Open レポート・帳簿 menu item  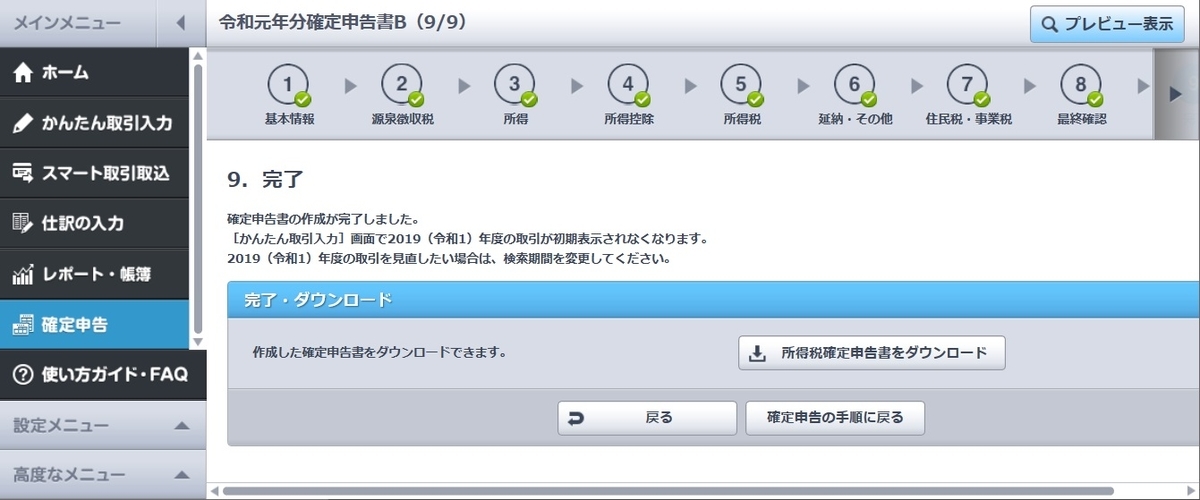click(95, 273)
